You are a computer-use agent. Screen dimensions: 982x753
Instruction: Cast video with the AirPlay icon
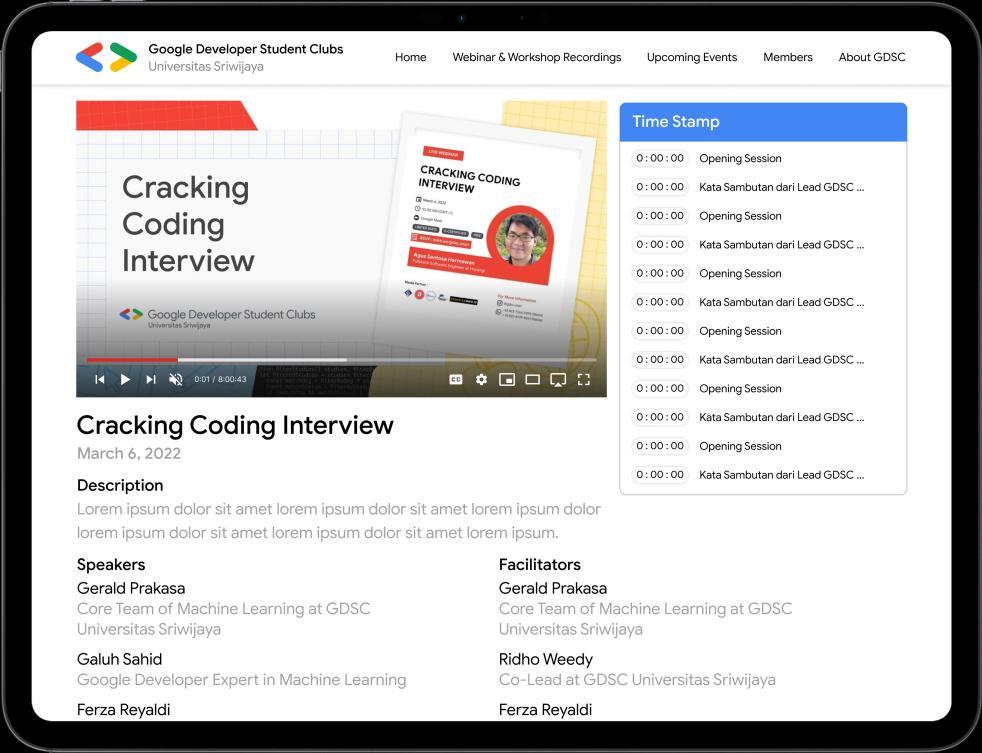pyautogui.click(x=558, y=380)
